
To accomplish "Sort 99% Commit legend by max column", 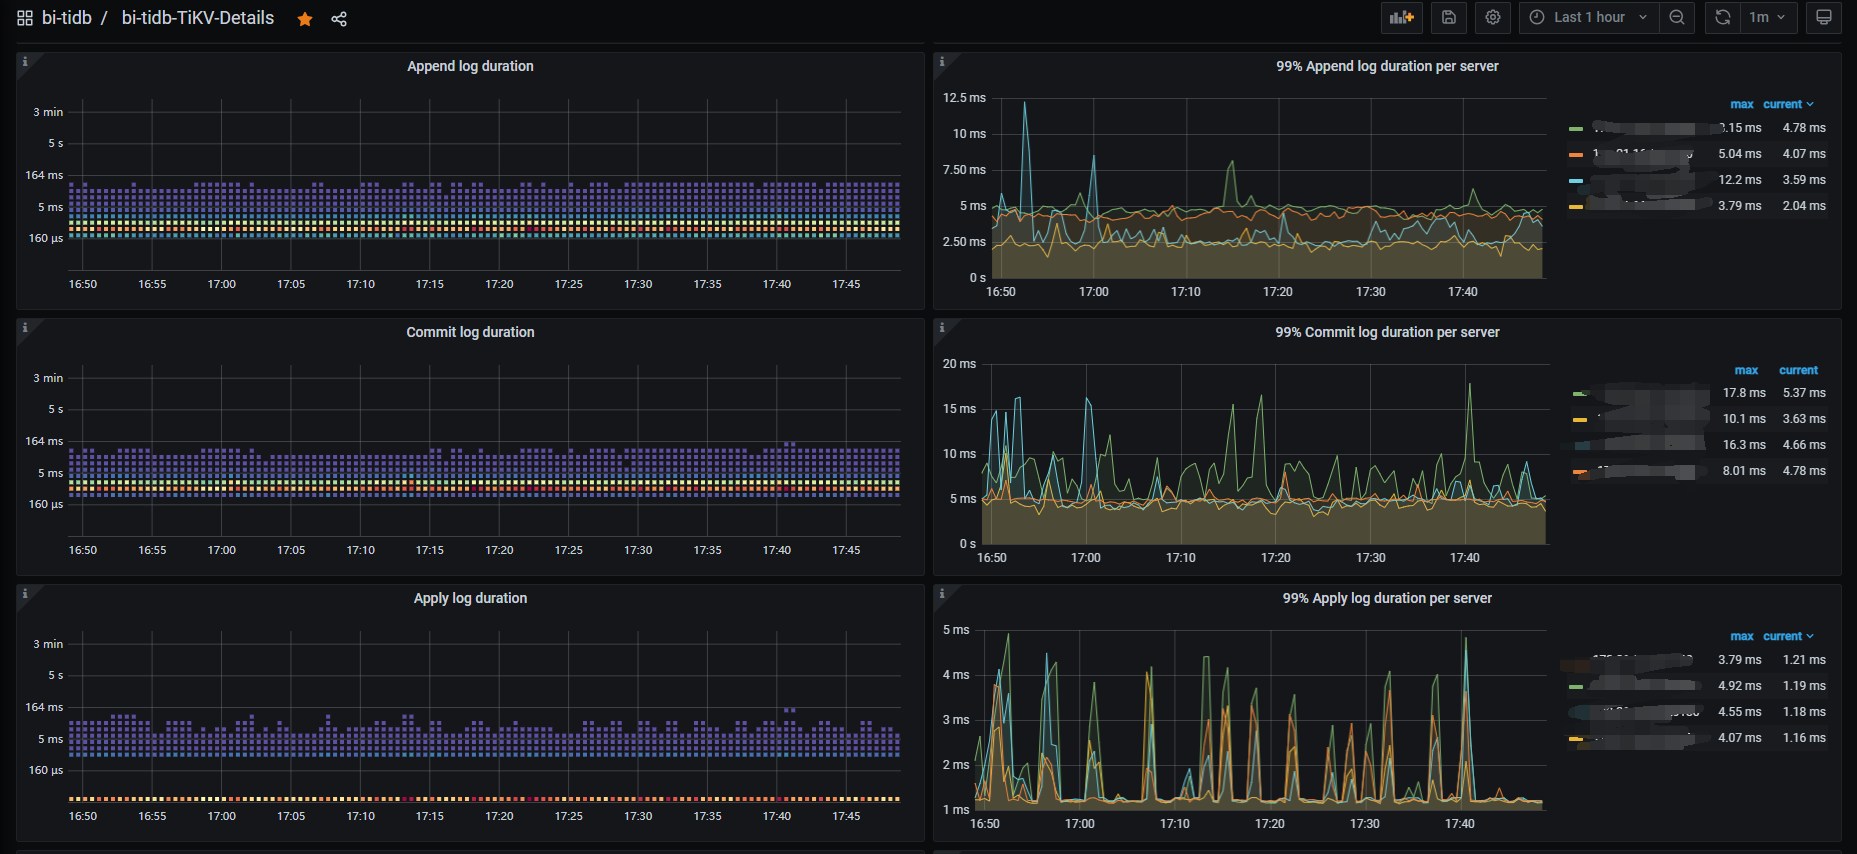I will point(1746,370).
